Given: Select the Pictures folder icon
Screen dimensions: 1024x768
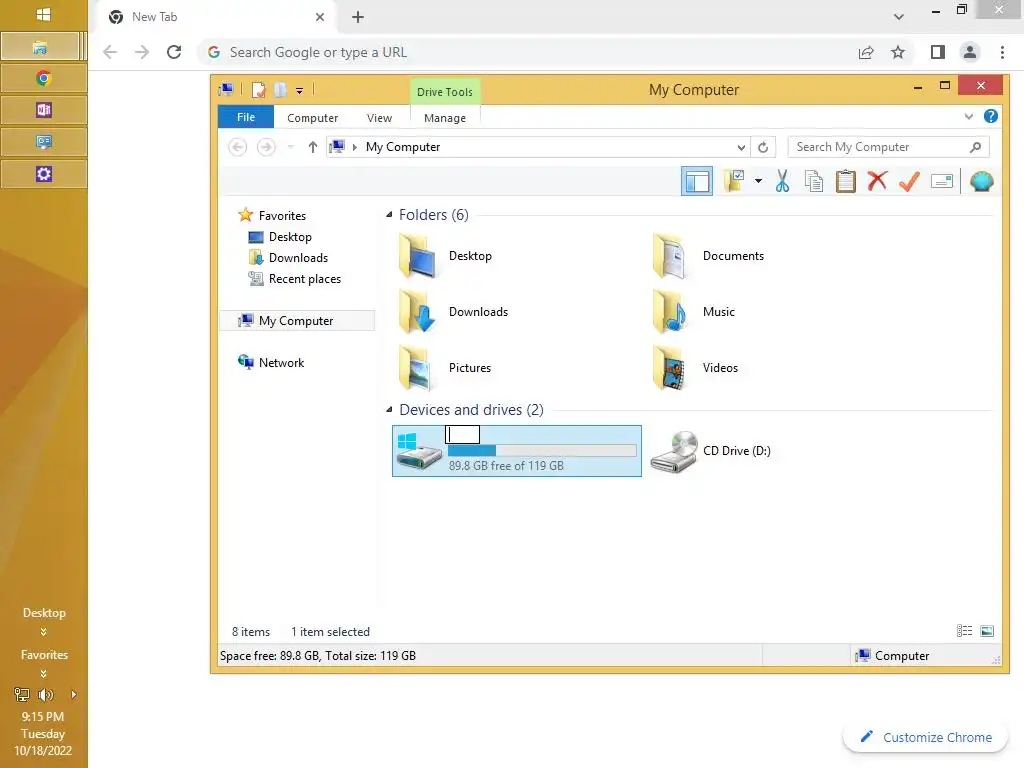Looking at the screenshot, I should [x=417, y=368].
